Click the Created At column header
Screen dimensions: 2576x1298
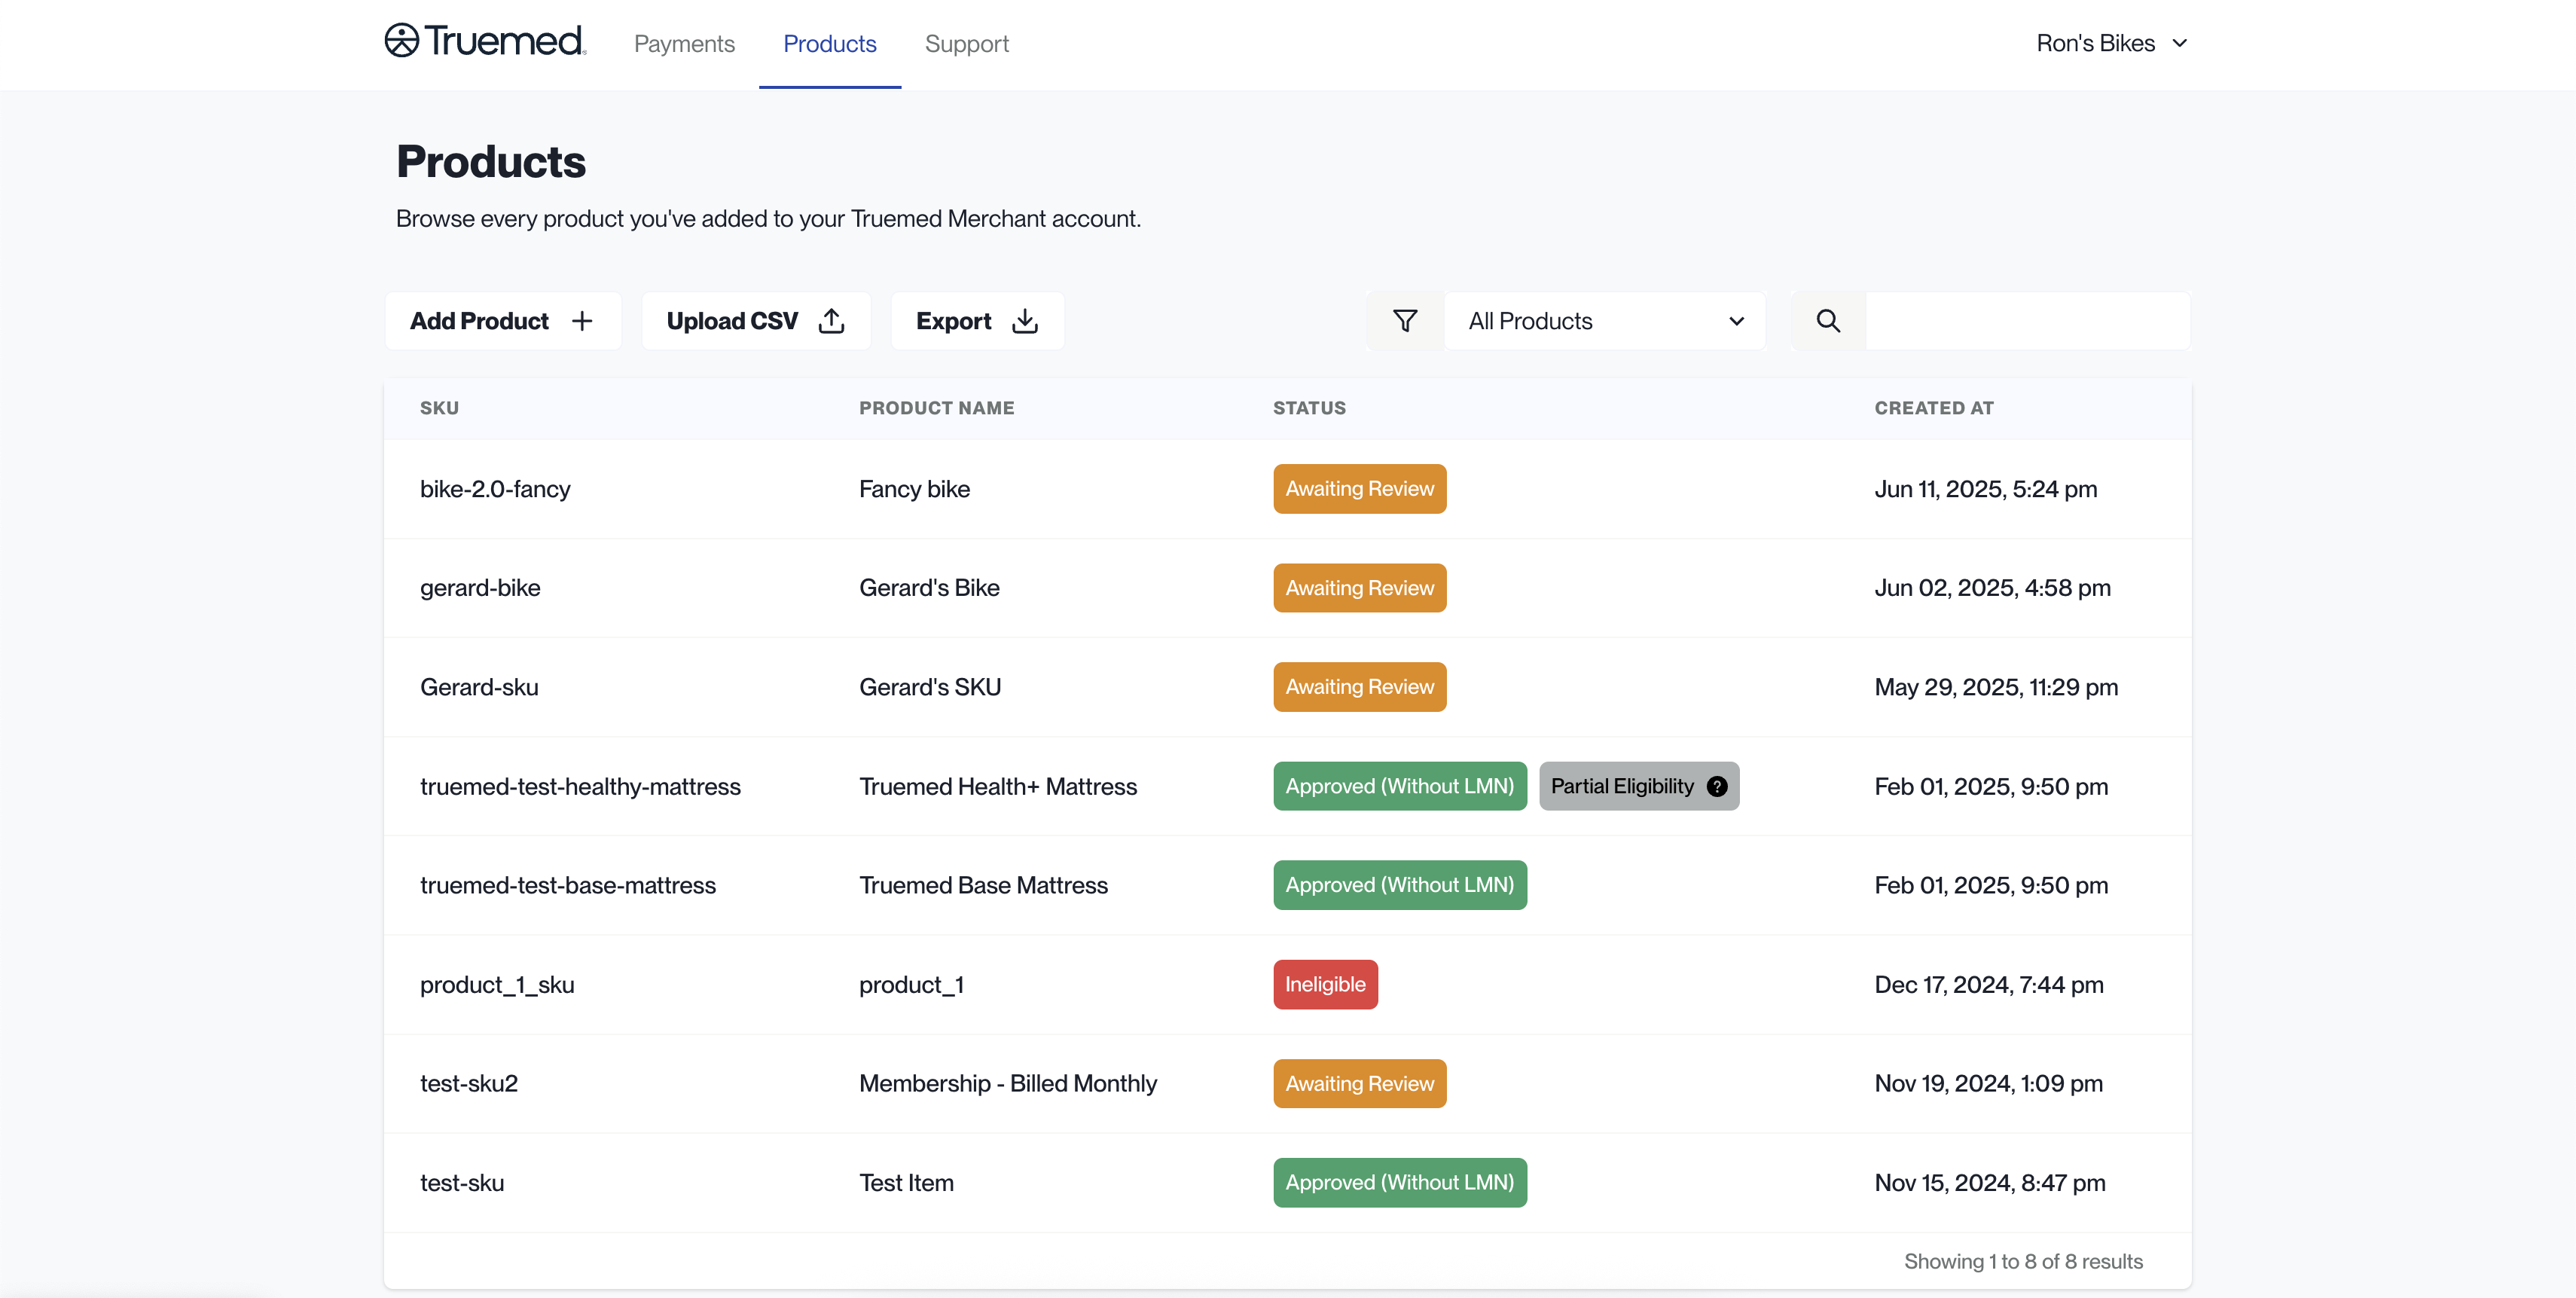pyautogui.click(x=1933, y=408)
